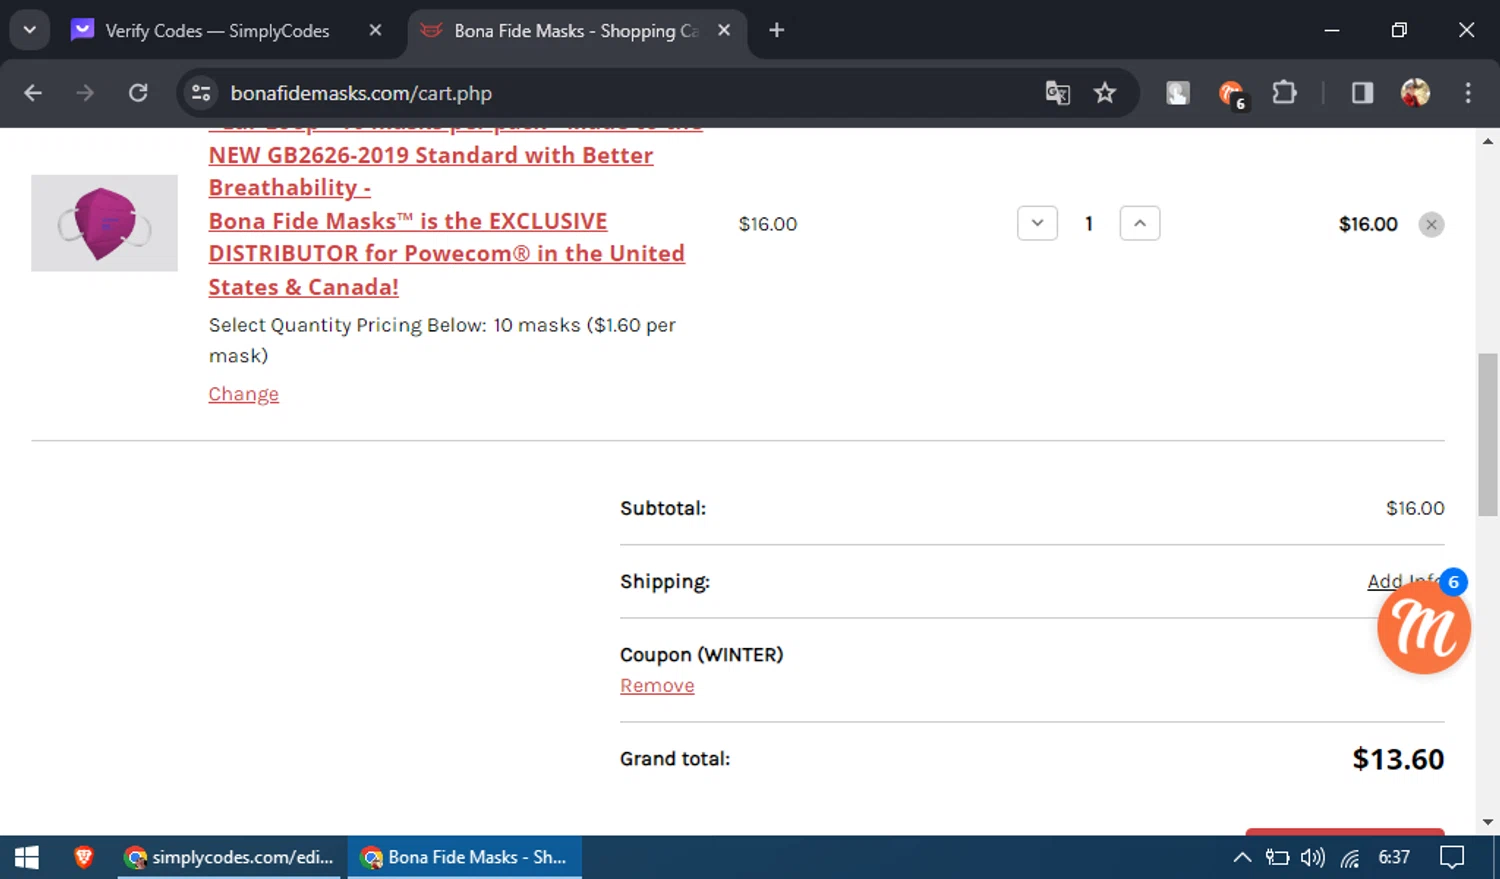This screenshot has height=879, width=1500.
Task: Click the page scrollbar thumb
Action: click(x=1488, y=433)
